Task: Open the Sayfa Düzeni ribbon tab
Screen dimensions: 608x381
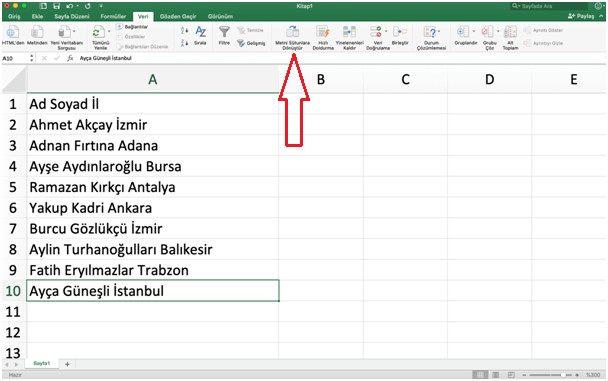Action: [72, 16]
